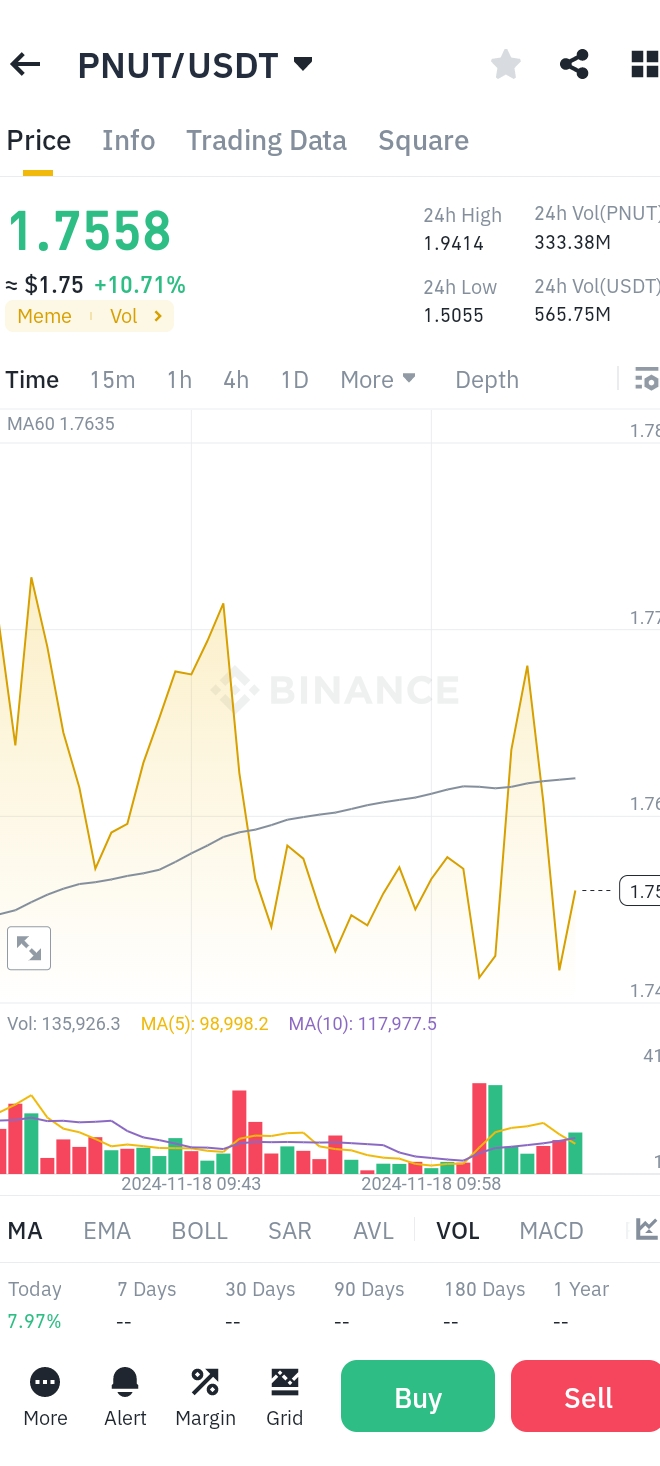Tap the More dots icon

click(x=45, y=1396)
